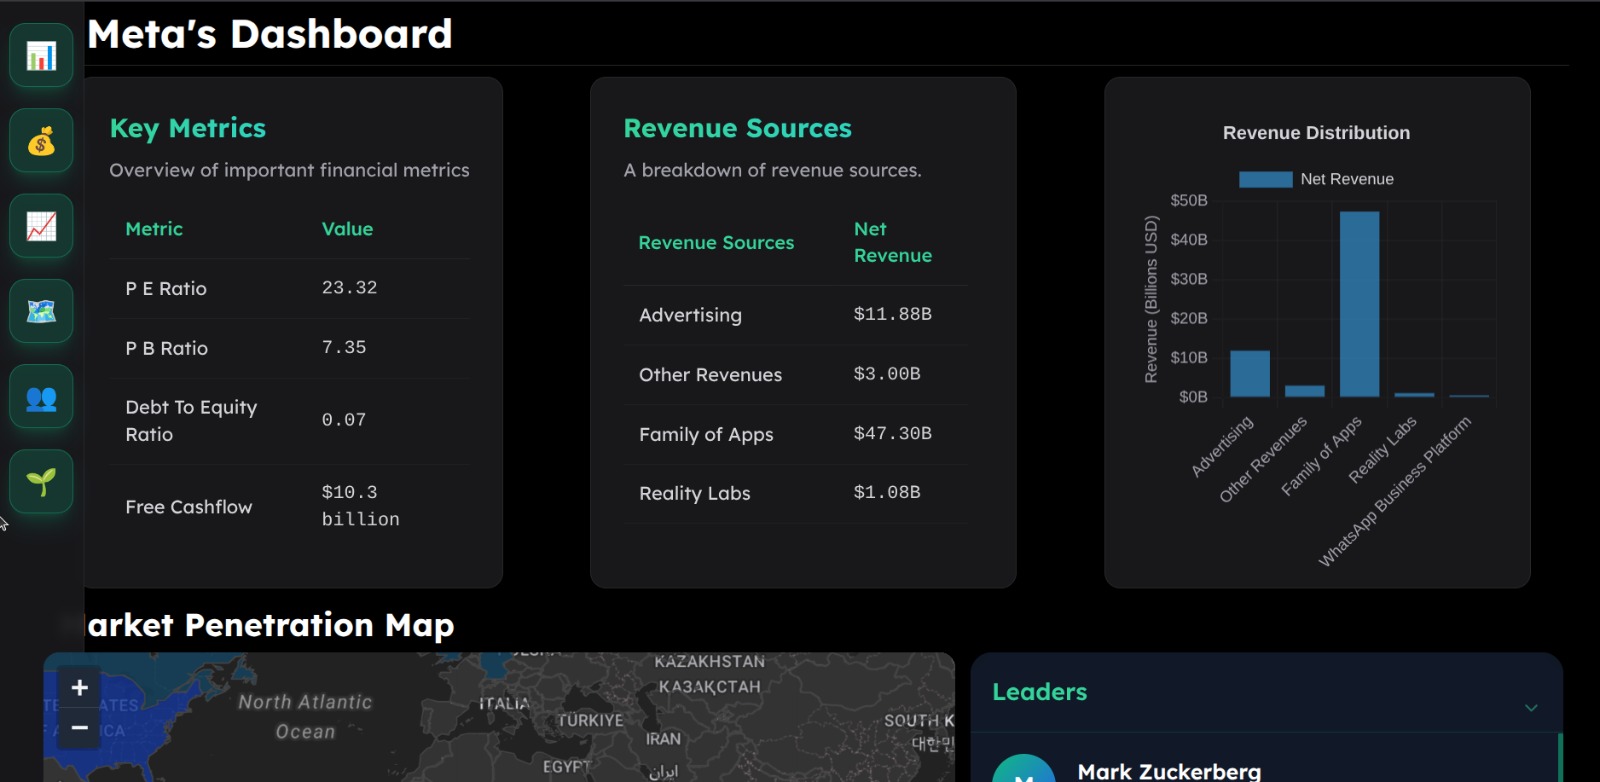Select the Reality Labs table row label
The height and width of the screenshot is (782, 1600).
(694, 493)
